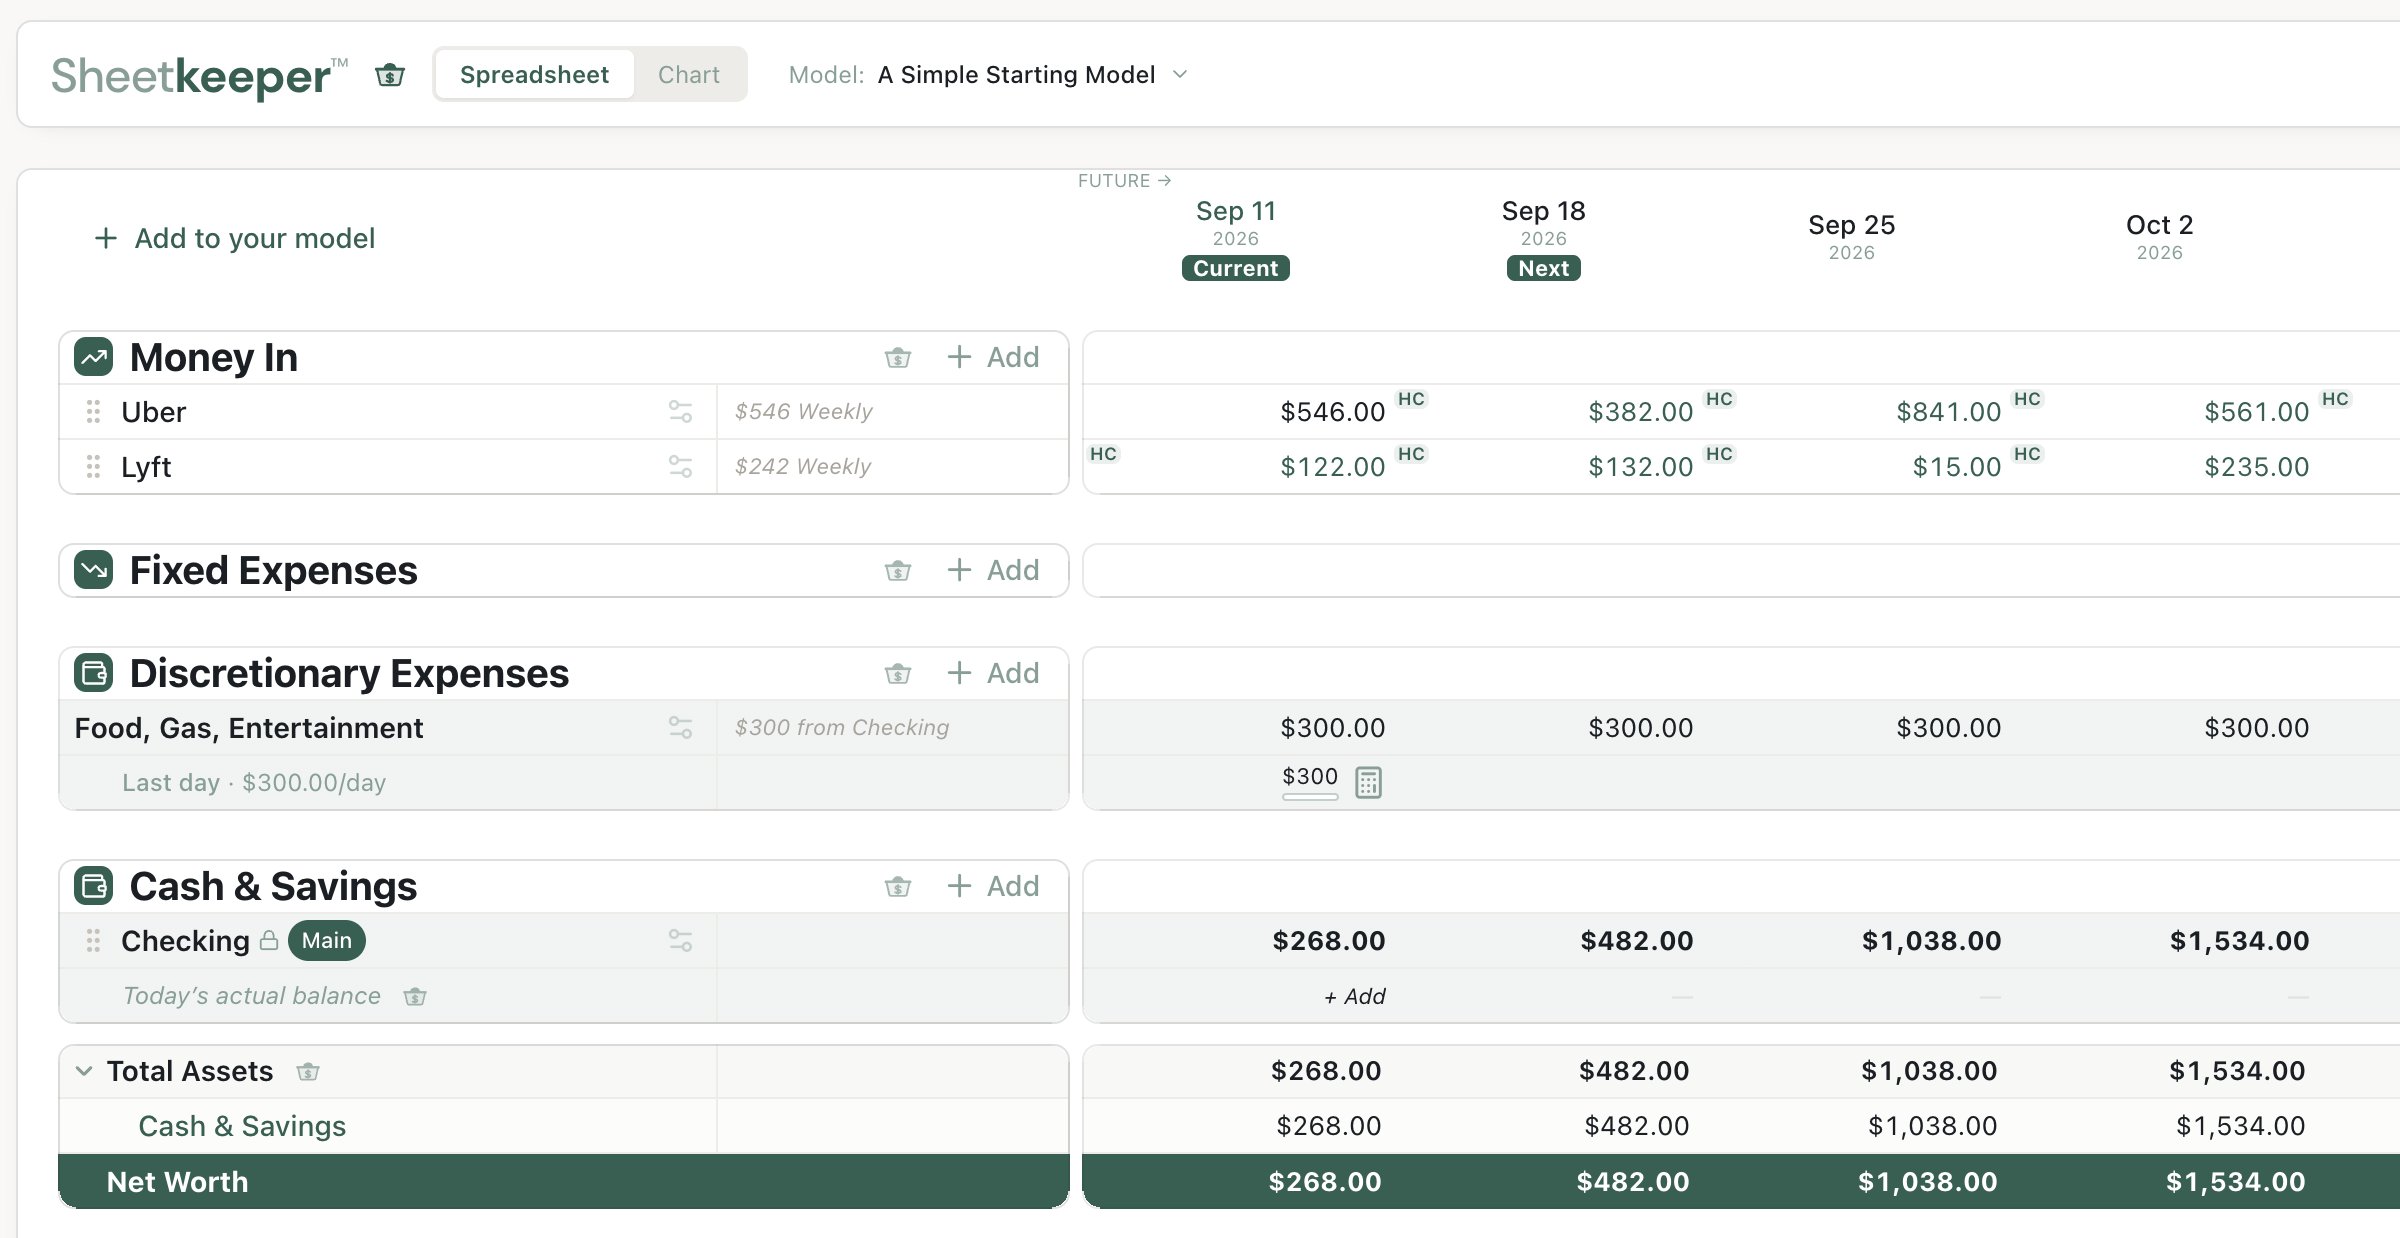The image size is (2400, 1238).
Task: Click $546 Weekly description for Uber
Action: [804, 412]
